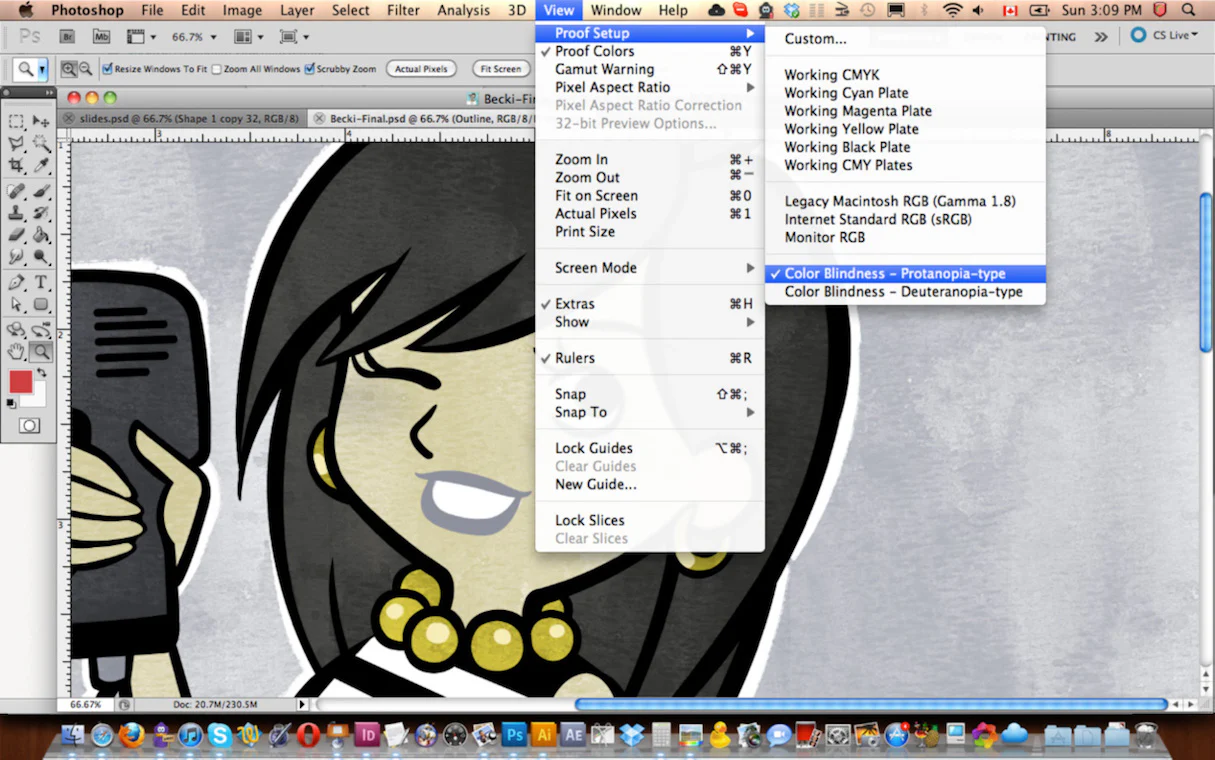
Task: Select the Horizontal Type tool
Action: coord(41,283)
